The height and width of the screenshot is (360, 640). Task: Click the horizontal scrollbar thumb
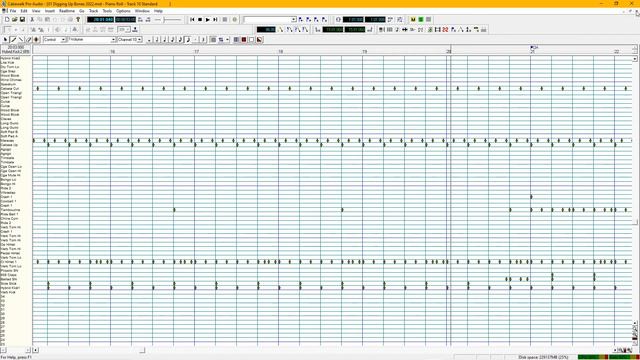click(142, 350)
